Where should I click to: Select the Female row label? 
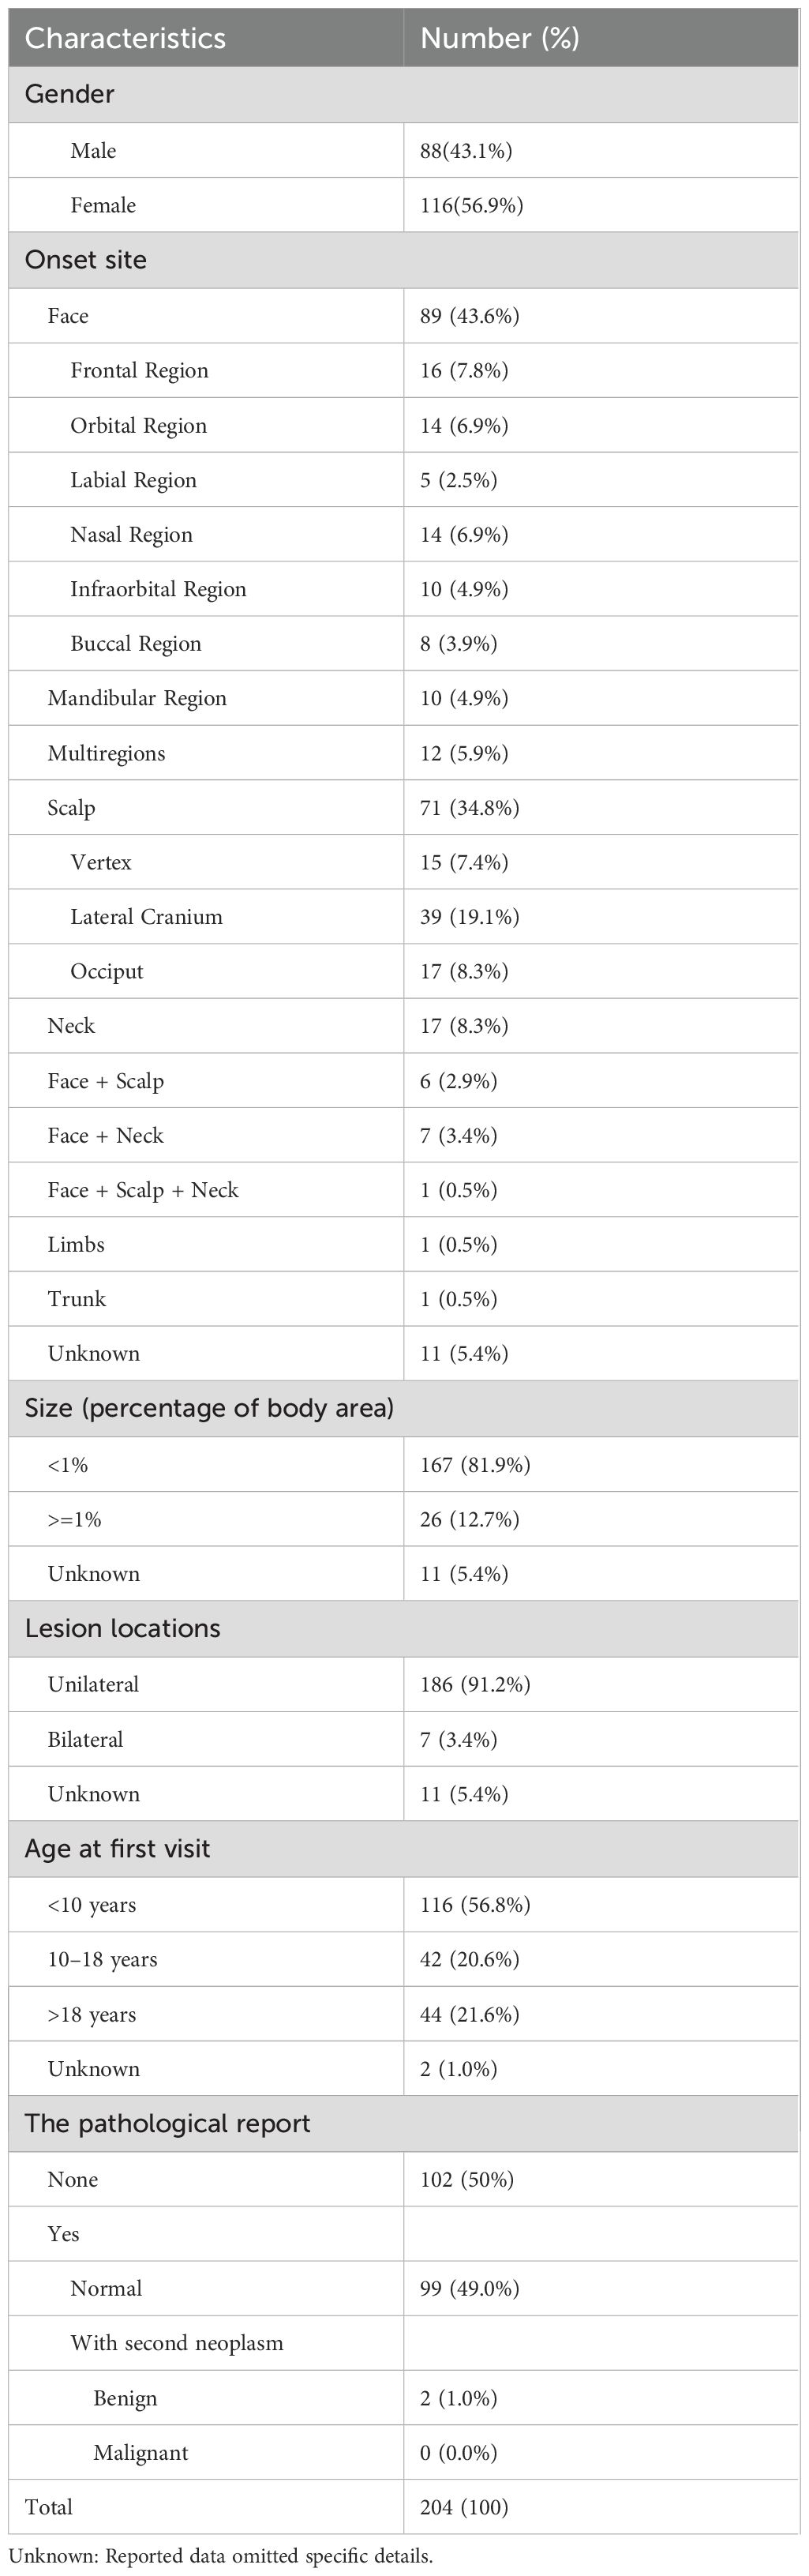pyautogui.click(x=103, y=206)
